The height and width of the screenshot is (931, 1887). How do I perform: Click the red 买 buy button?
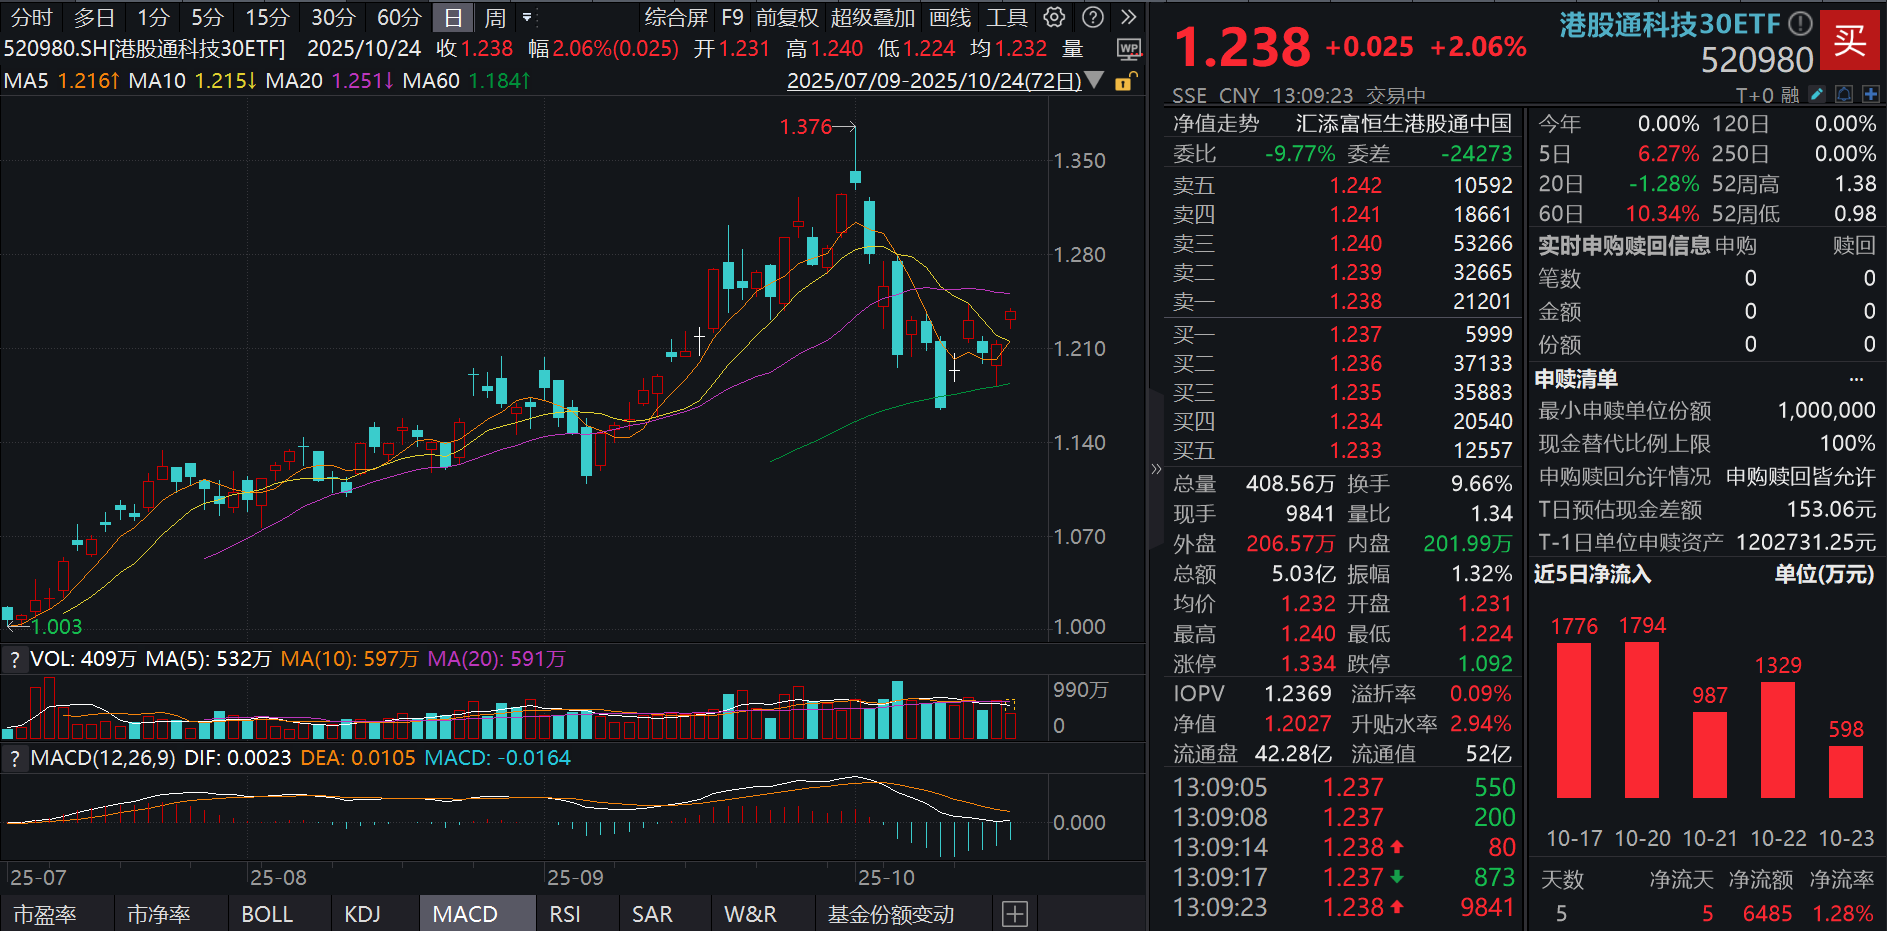coord(1851,39)
